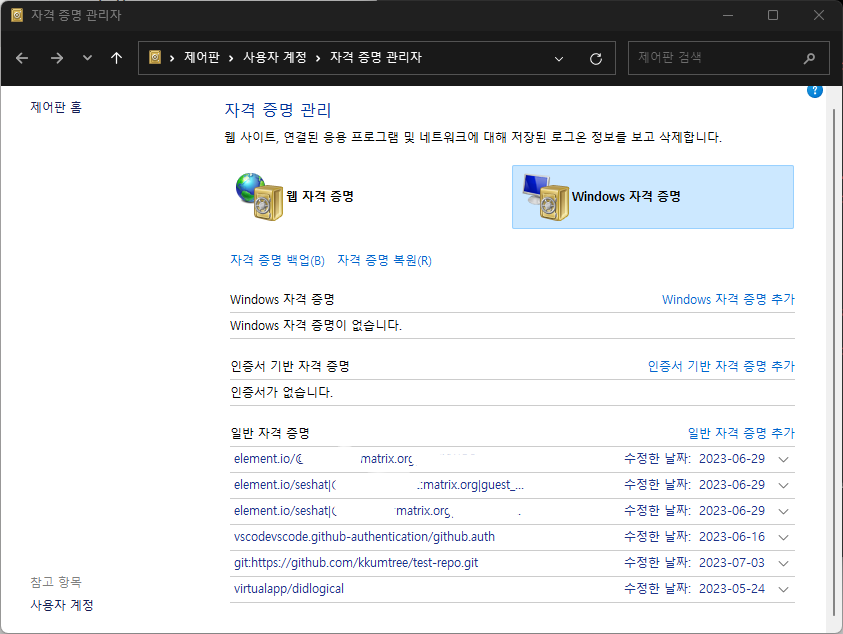Open recent locations chevron beside the forward arrow
The width and height of the screenshot is (843, 634).
[x=87, y=58]
